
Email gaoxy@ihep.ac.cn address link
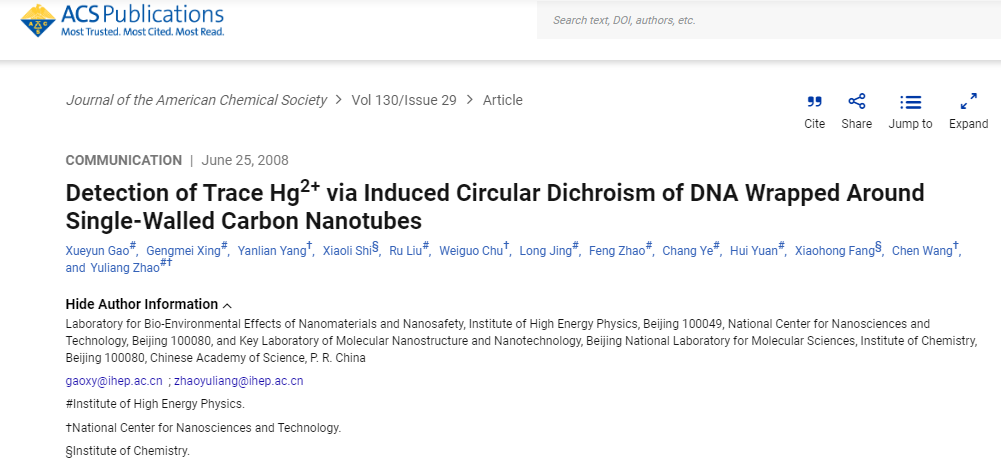pyautogui.click(x=114, y=381)
